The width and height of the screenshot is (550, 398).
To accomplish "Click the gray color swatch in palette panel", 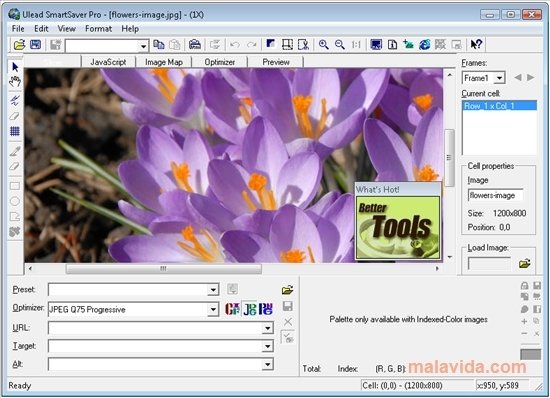I will click(530, 354).
